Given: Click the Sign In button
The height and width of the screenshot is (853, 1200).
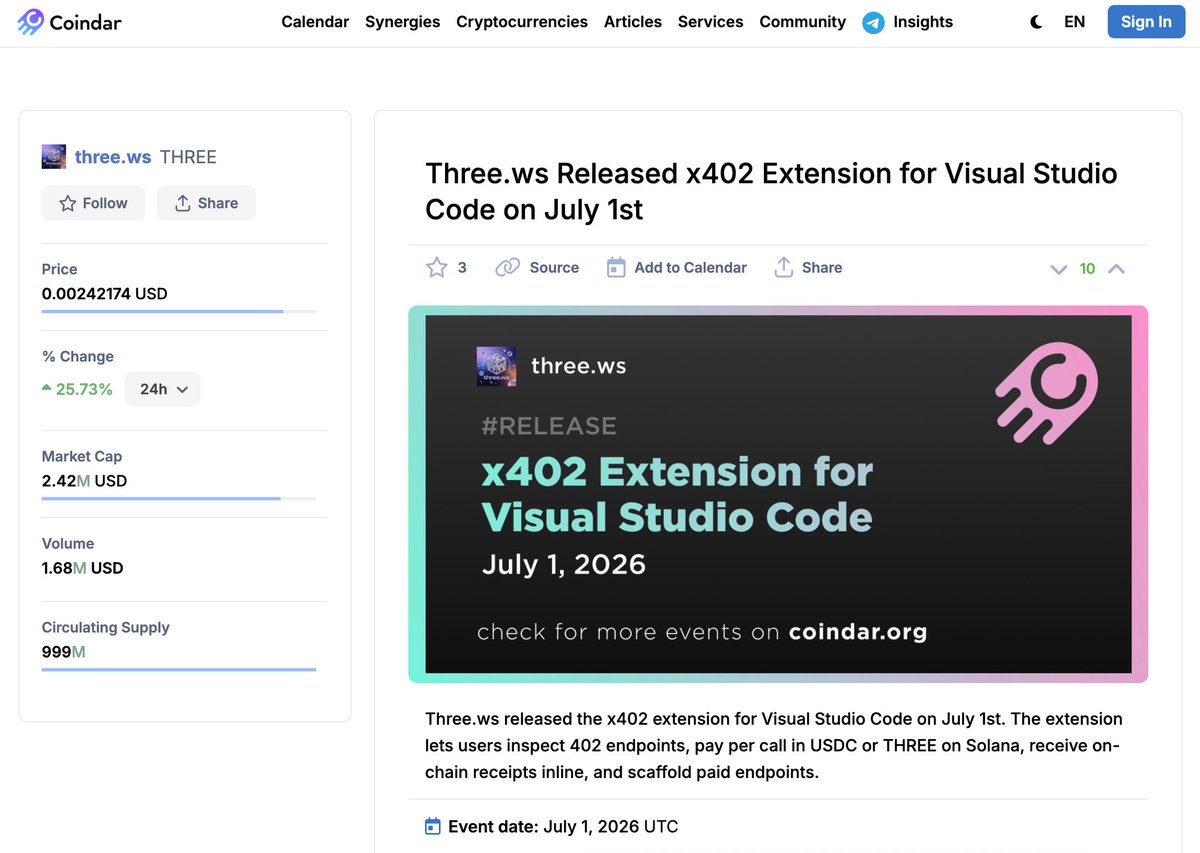Looking at the screenshot, I should 1146,21.
